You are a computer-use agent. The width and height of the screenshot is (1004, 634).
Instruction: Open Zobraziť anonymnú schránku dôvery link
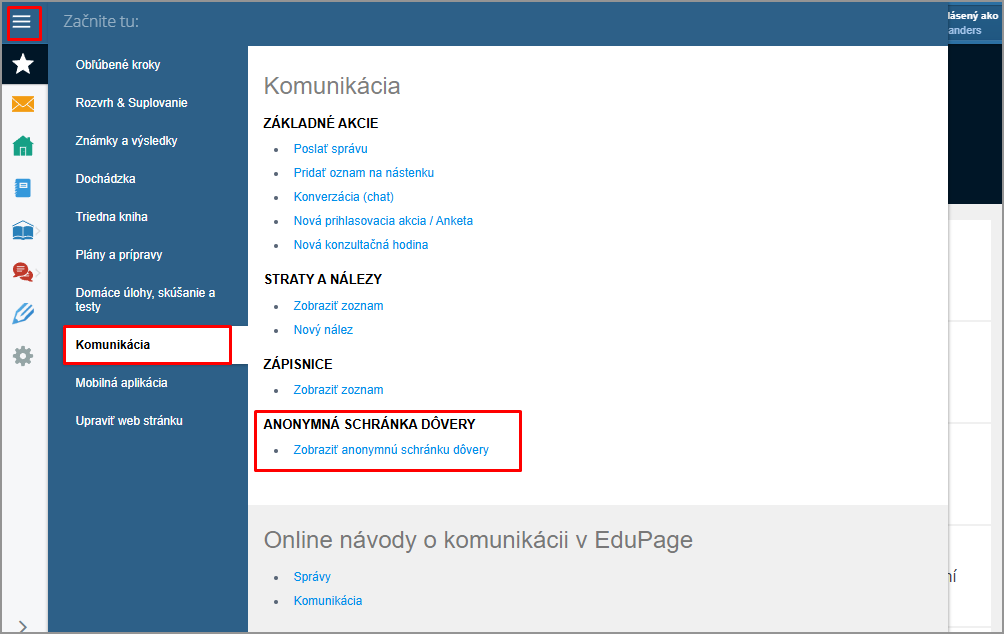point(391,450)
